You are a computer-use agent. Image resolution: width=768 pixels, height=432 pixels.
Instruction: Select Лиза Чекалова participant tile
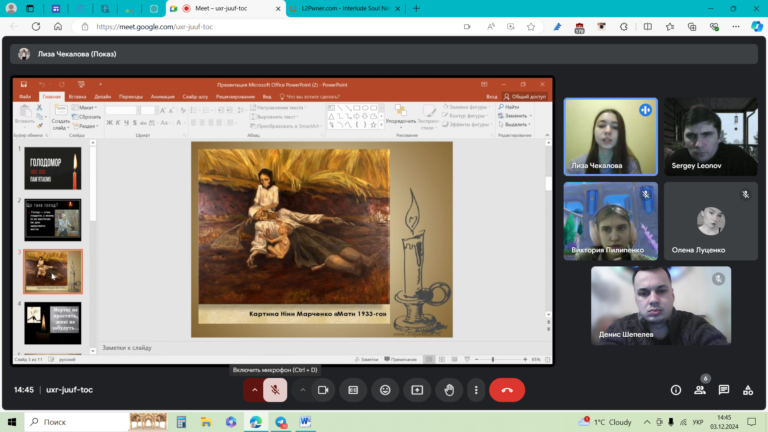point(611,137)
